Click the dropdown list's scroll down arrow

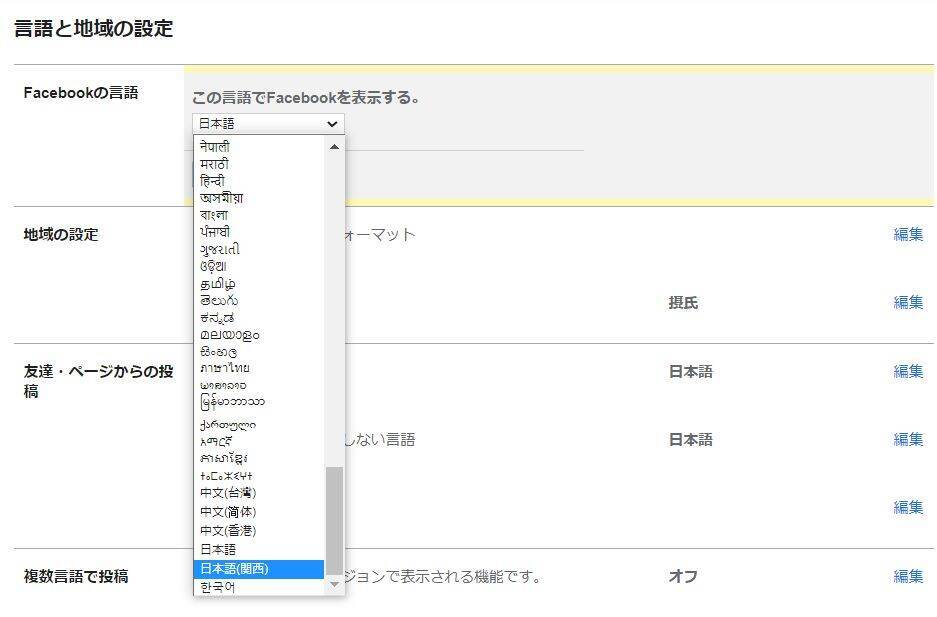pyautogui.click(x=334, y=585)
